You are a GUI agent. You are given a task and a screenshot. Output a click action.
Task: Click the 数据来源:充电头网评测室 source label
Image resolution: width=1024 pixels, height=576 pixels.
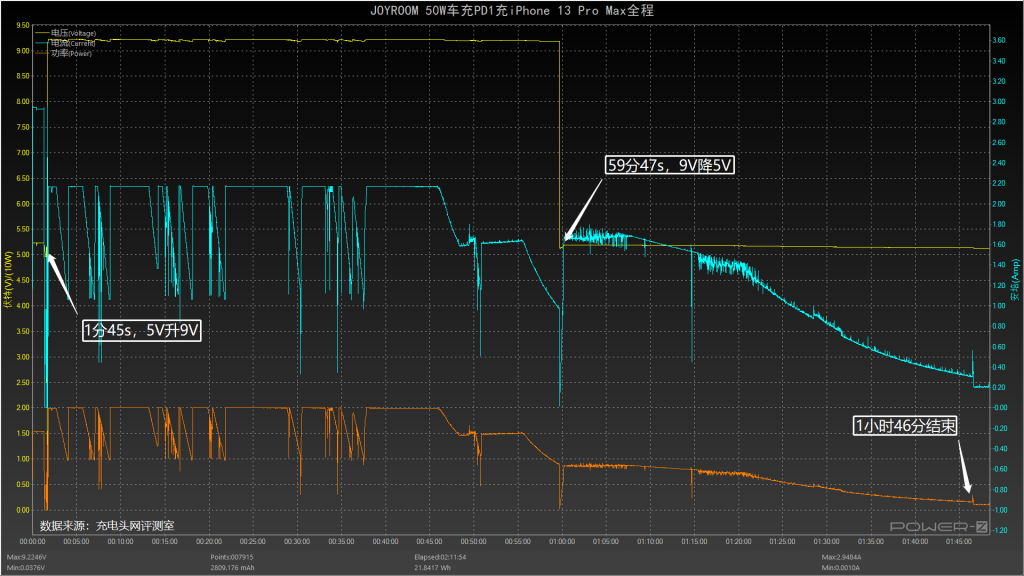tap(107, 525)
